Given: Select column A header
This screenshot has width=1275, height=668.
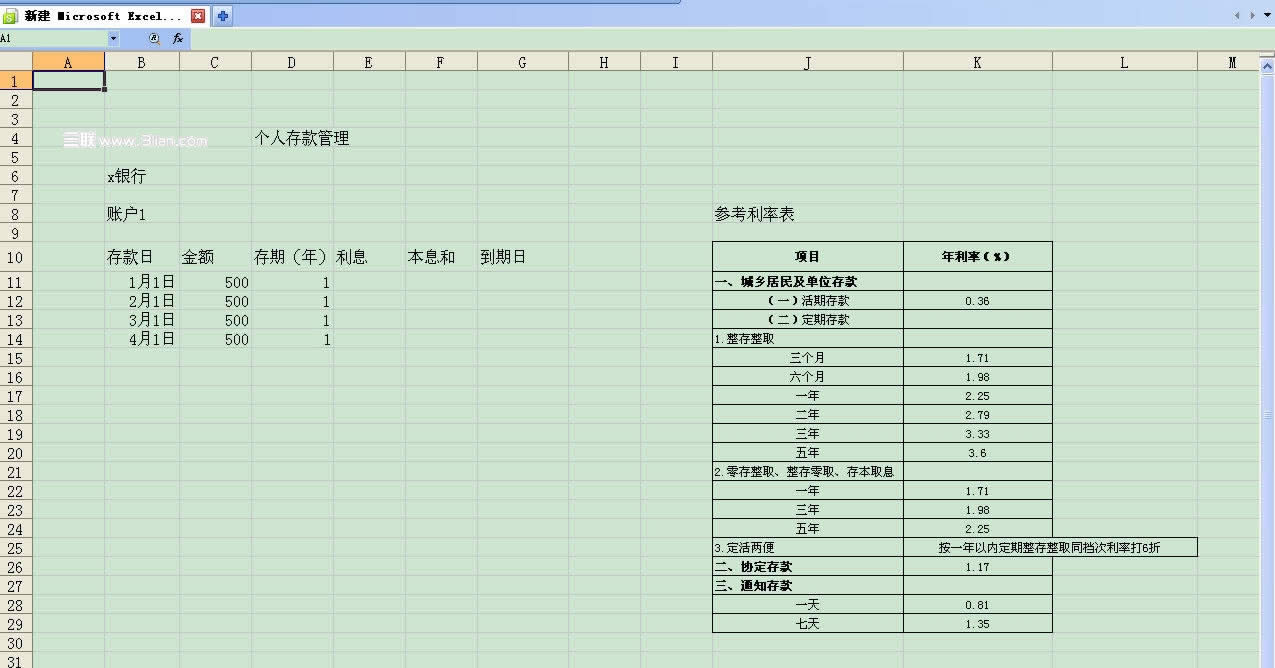Looking at the screenshot, I should click(x=68, y=62).
